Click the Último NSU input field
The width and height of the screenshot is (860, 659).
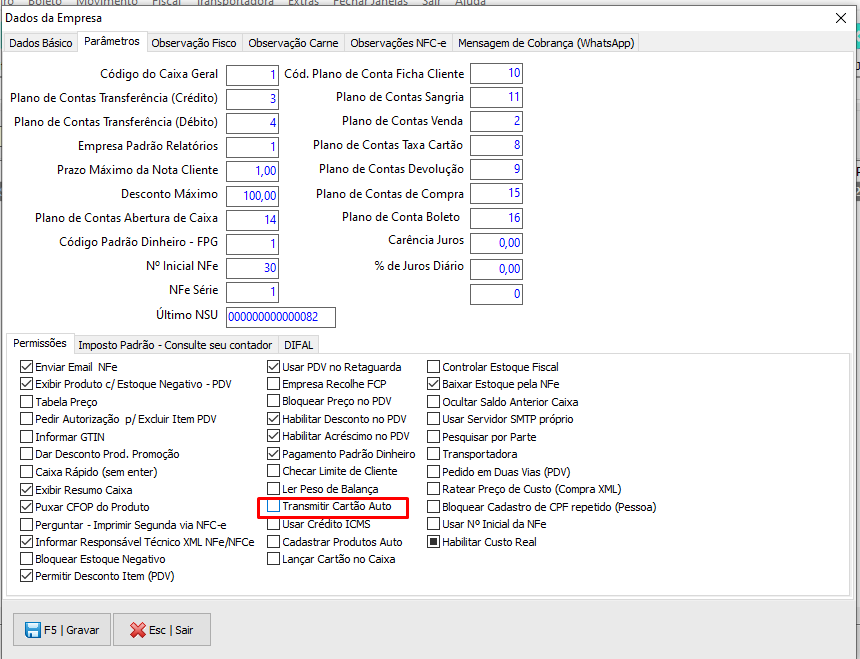point(280,317)
